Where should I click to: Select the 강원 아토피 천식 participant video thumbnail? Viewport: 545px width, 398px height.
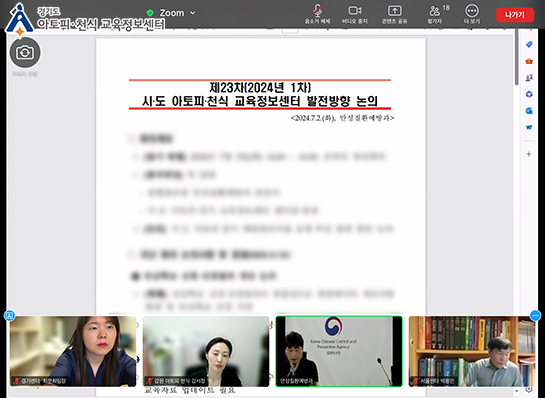(206, 351)
